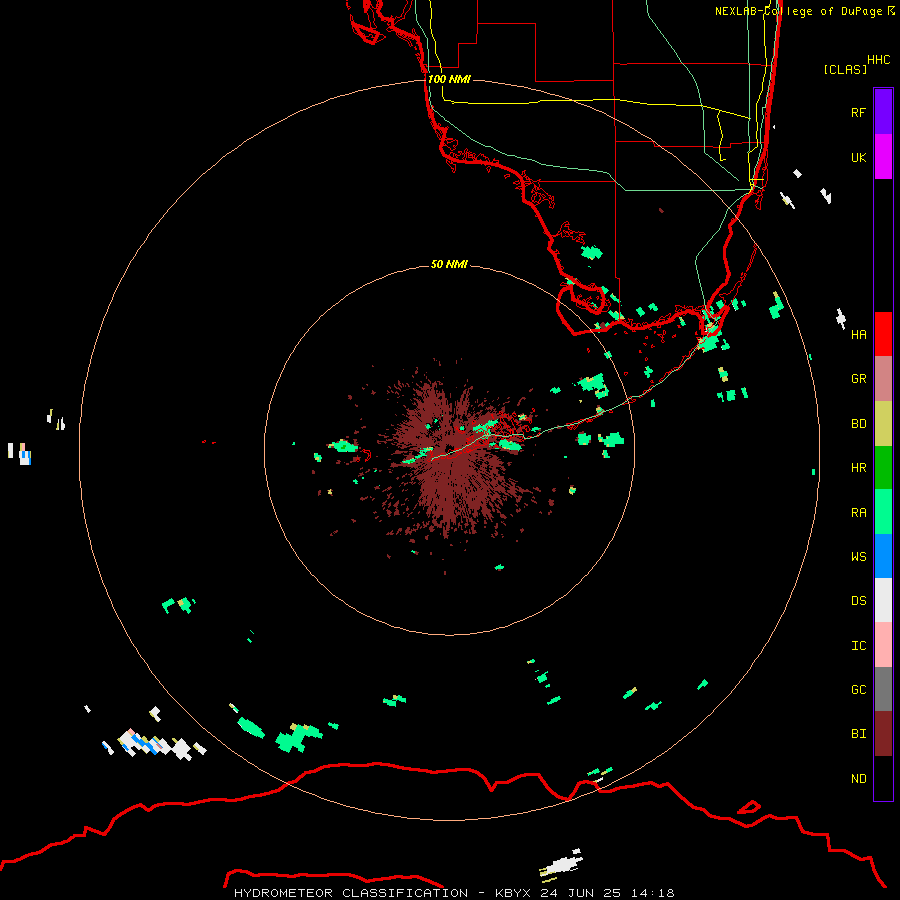Pick the HR dark green legend swatch
The image size is (900, 900).
click(883, 468)
